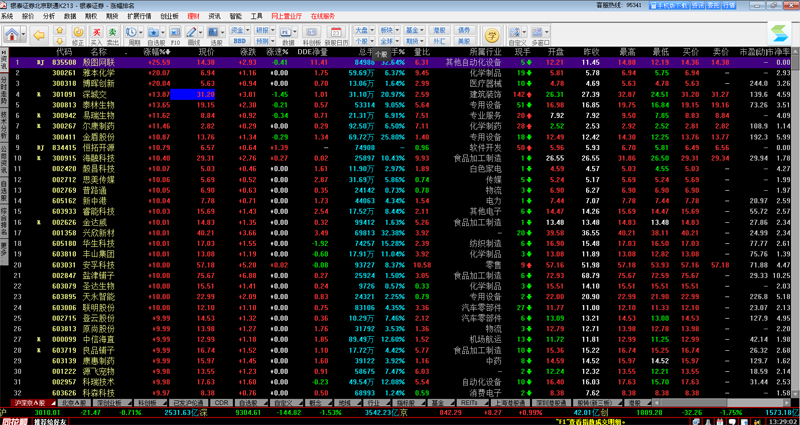The image size is (800, 425).
Task: Open the 修正 correction icon
Action: click(78, 32)
